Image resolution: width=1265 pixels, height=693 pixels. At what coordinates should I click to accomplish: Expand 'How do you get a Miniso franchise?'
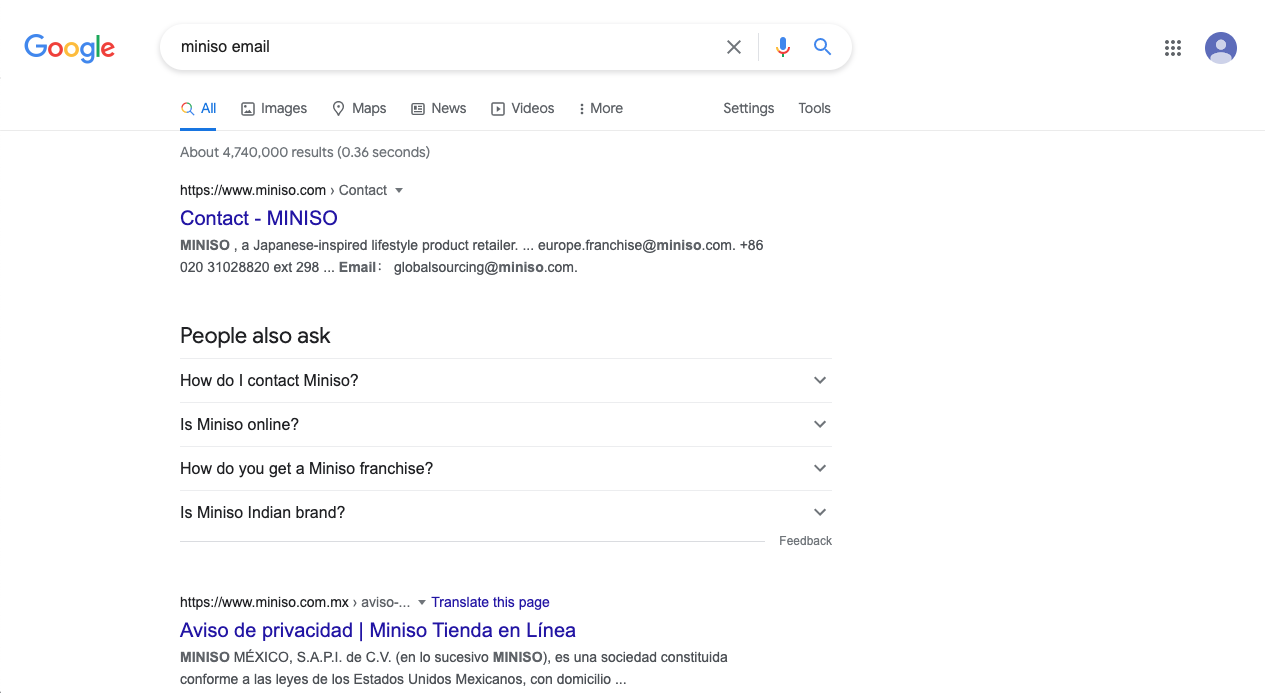pyautogui.click(x=505, y=468)
